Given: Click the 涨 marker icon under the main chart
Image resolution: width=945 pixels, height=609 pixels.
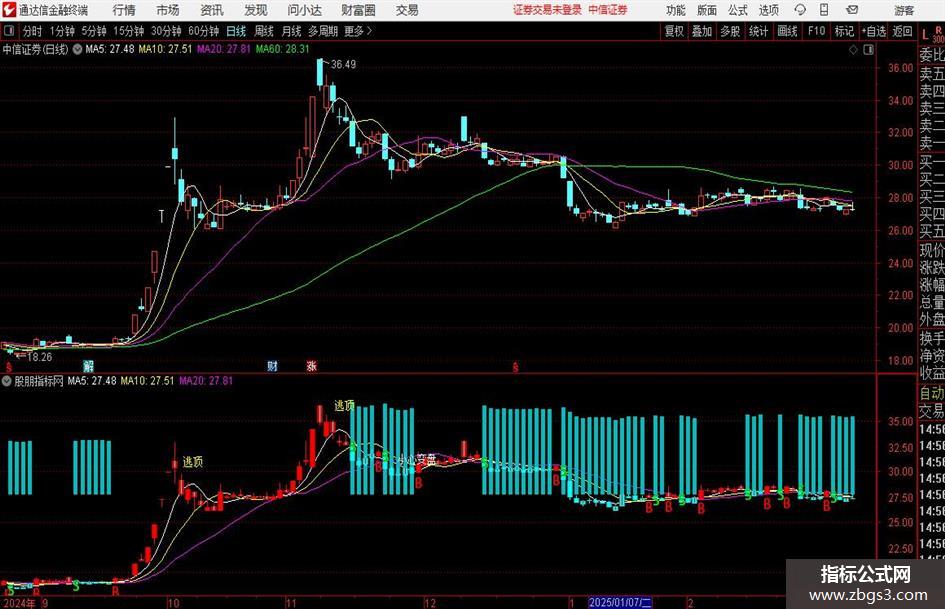Looking at the screenshot, I should (x=312, y=365).
